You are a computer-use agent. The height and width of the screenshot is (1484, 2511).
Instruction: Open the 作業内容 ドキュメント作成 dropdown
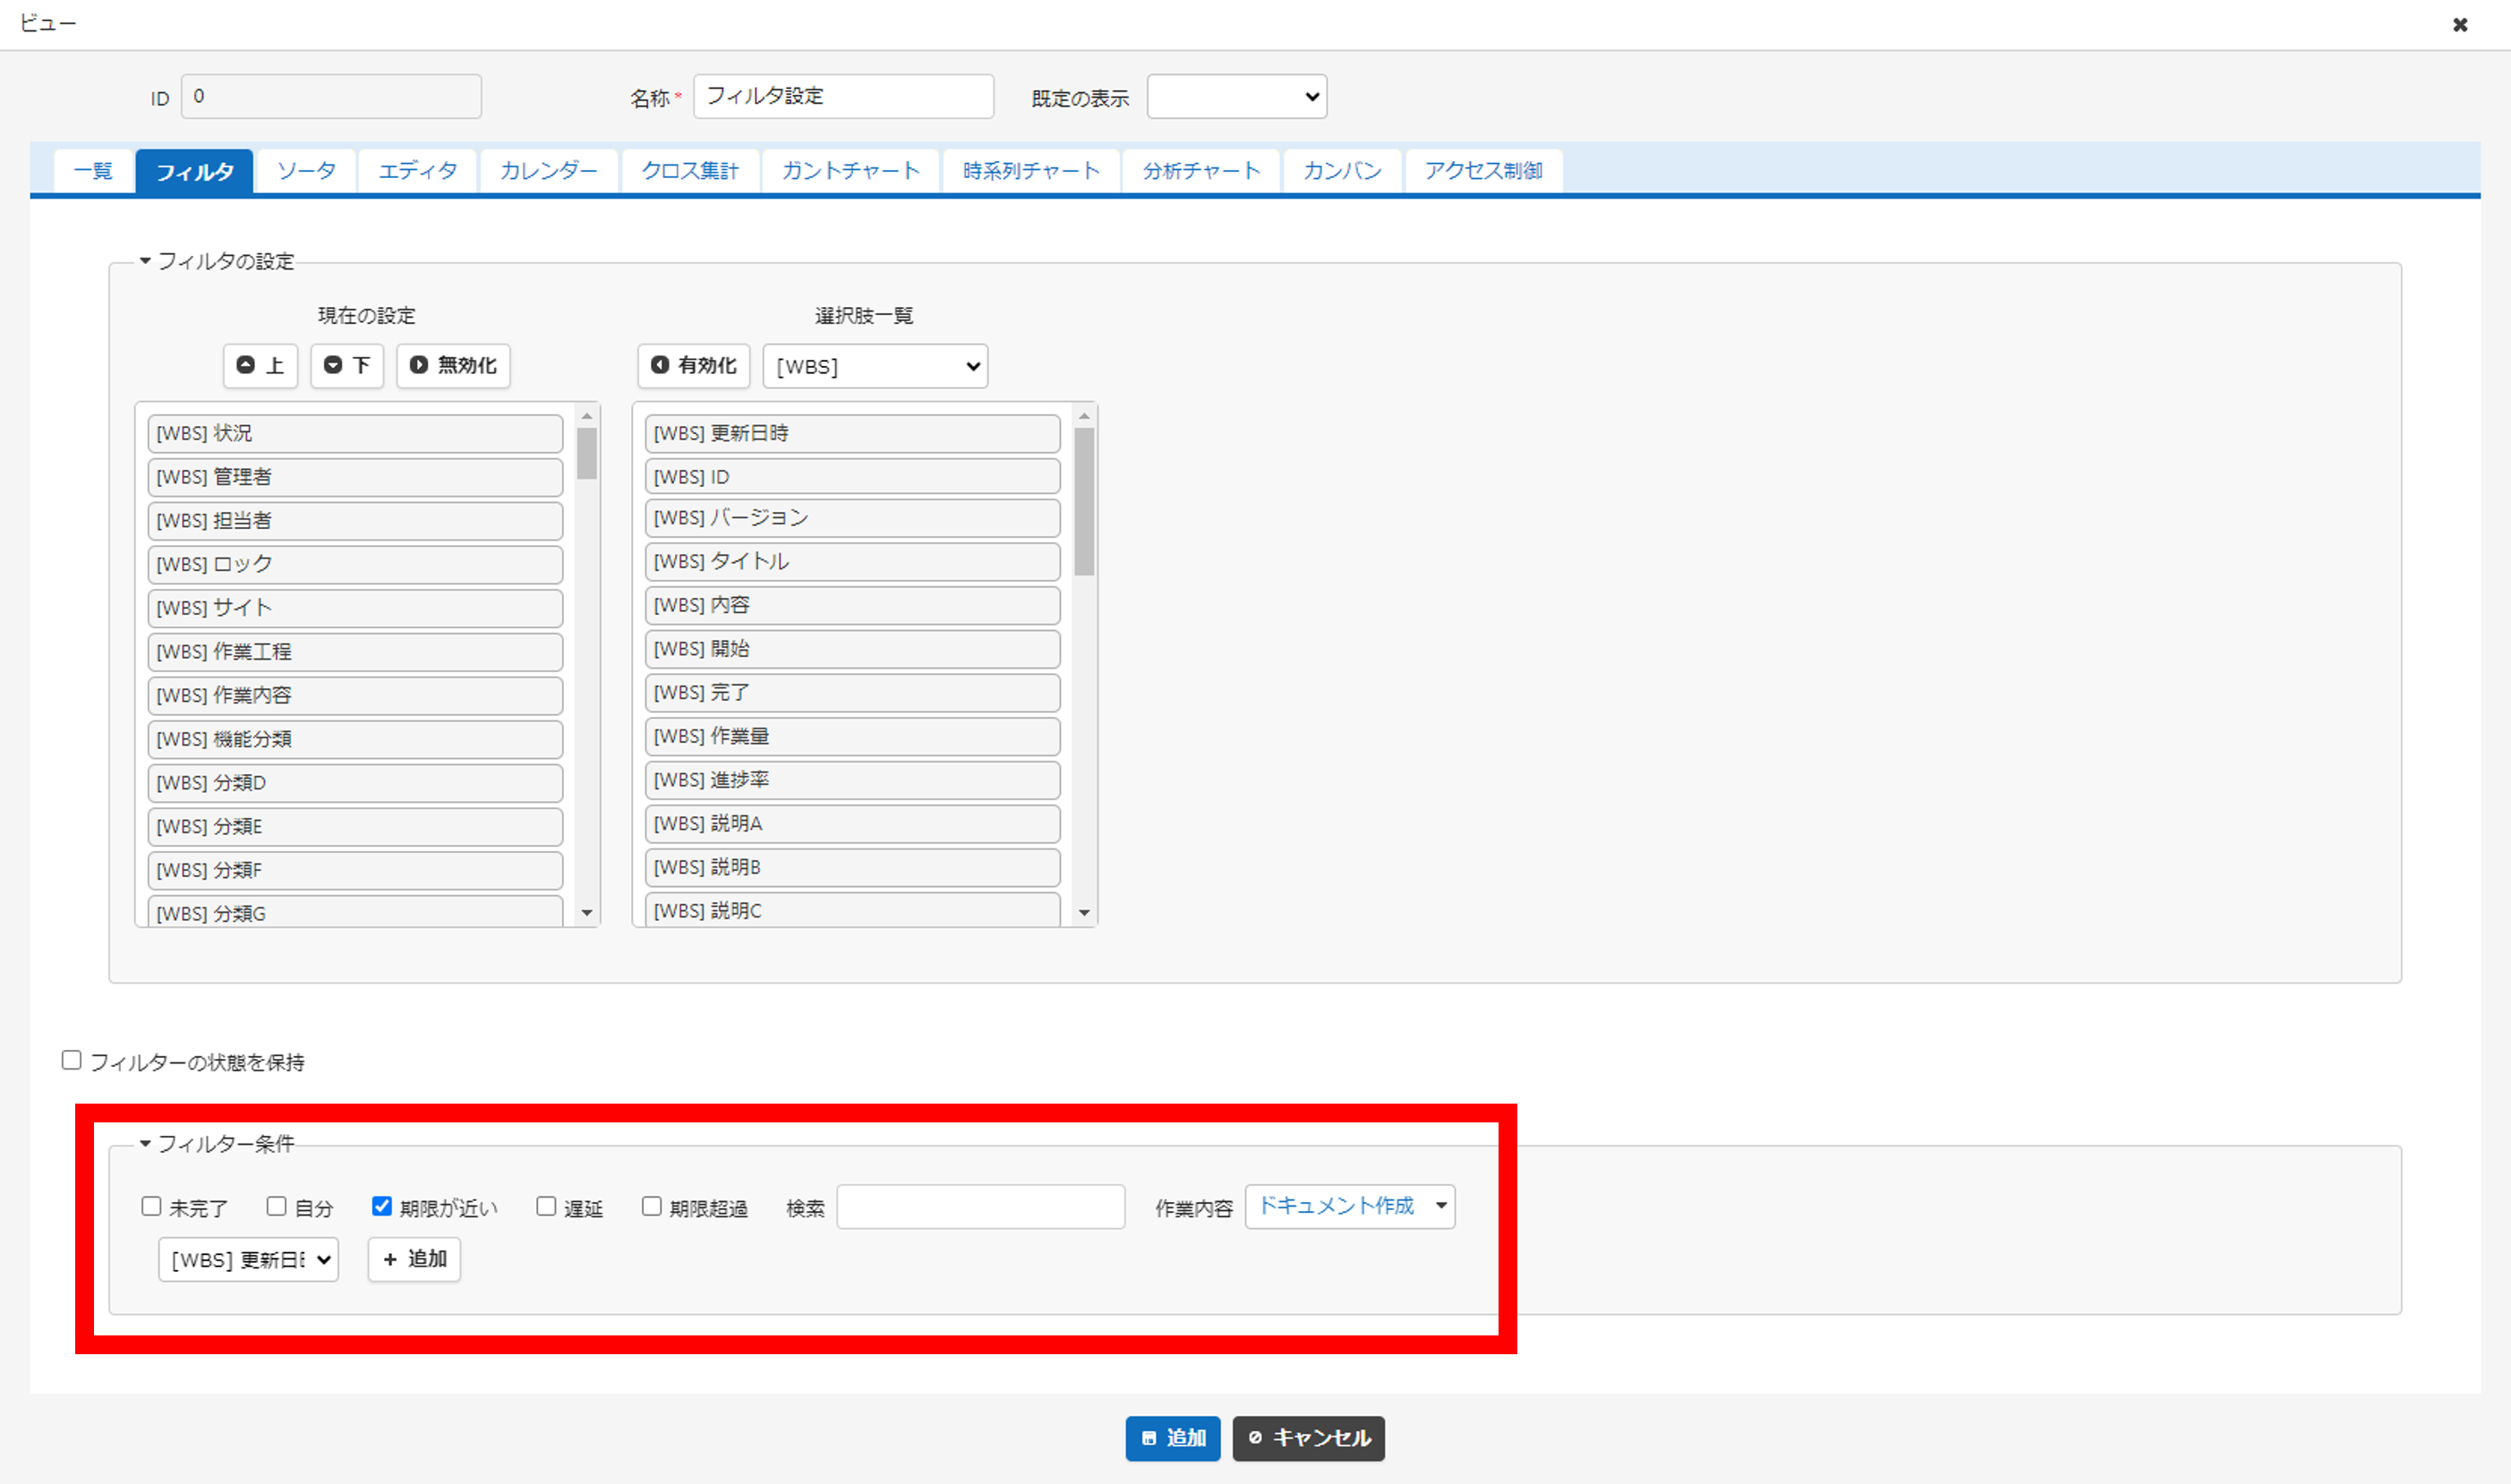(1350, 1206)
